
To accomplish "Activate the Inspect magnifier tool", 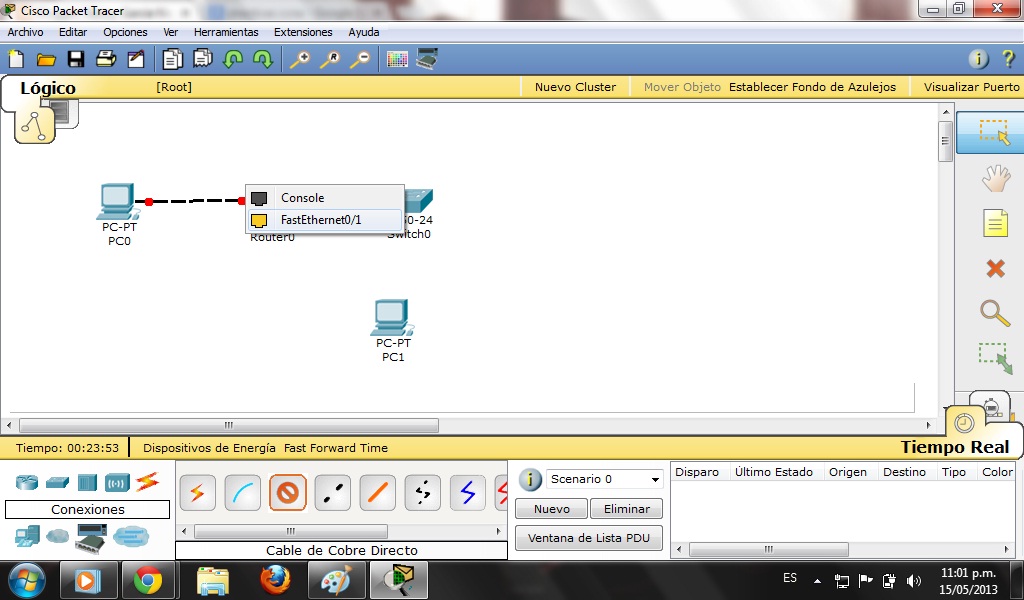I will pyautogui.click(x=995, y=313).
